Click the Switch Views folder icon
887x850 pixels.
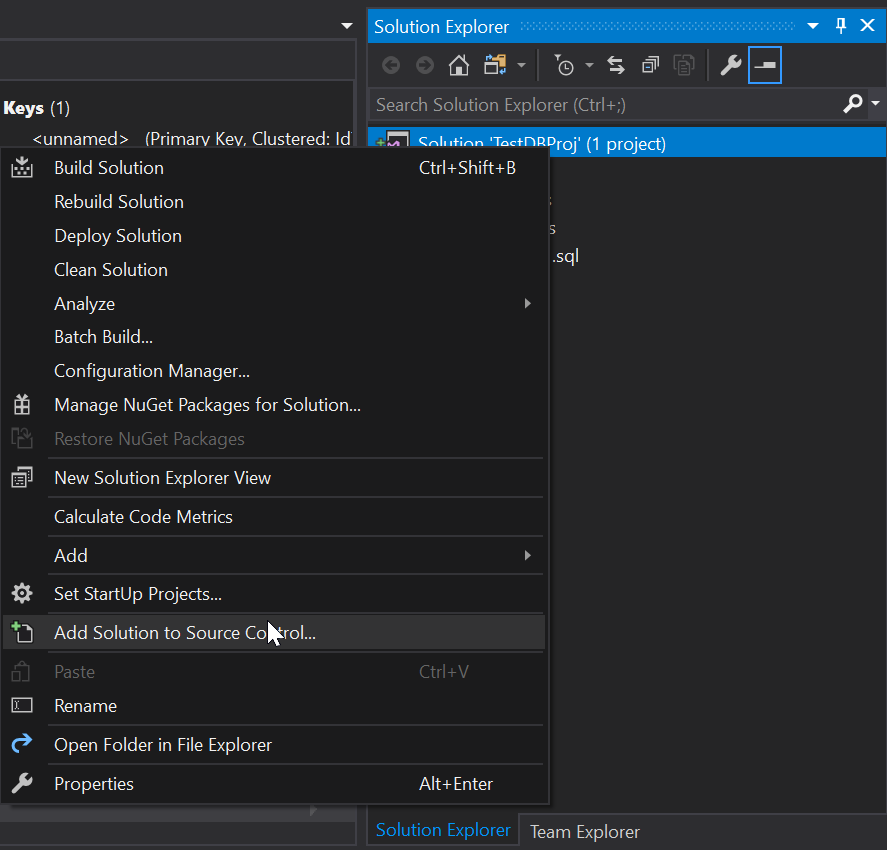[494, 66]
